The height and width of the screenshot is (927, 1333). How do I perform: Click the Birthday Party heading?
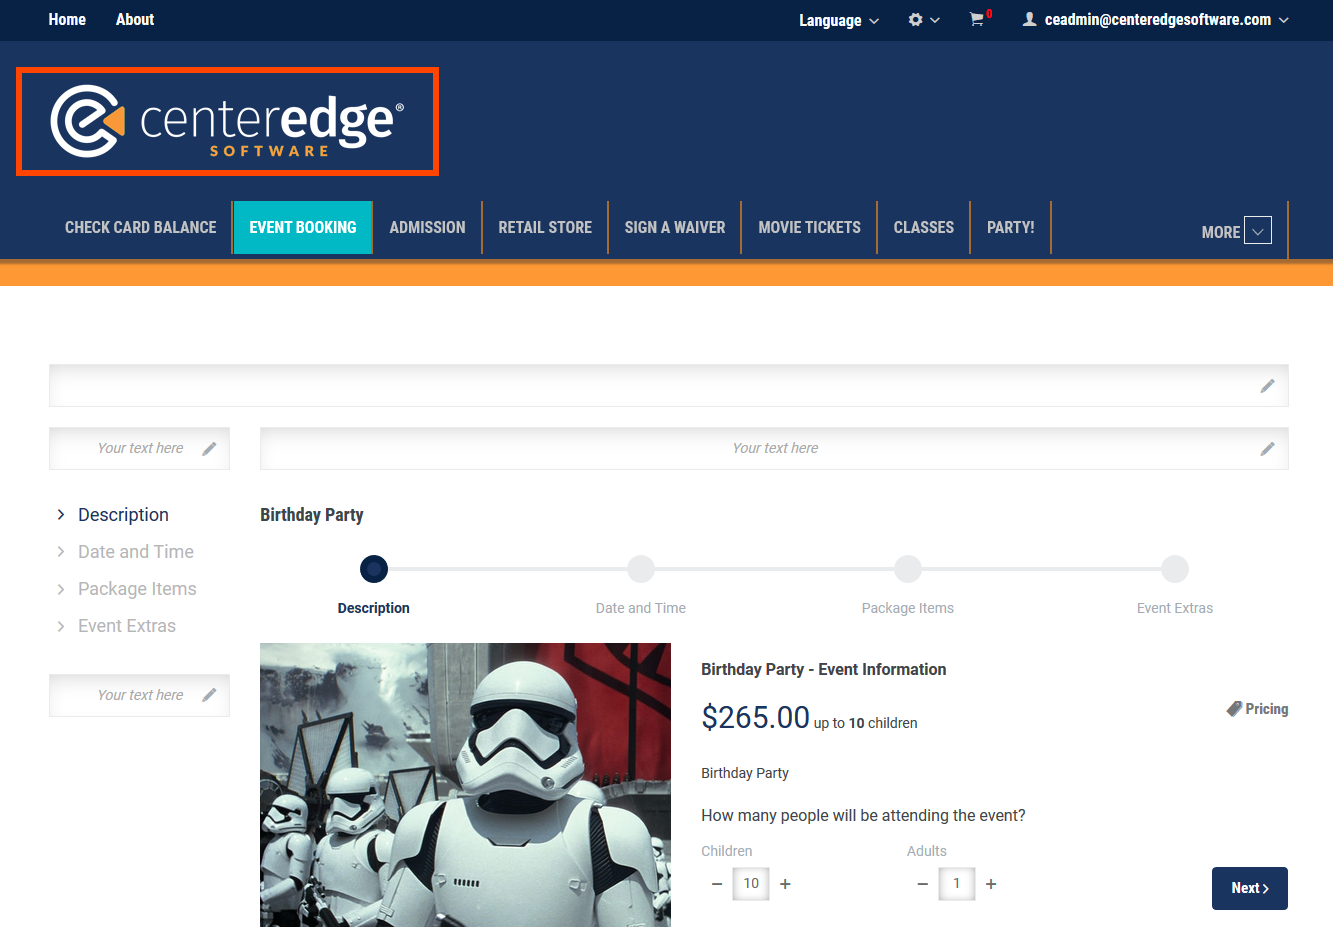pos(312,515)
